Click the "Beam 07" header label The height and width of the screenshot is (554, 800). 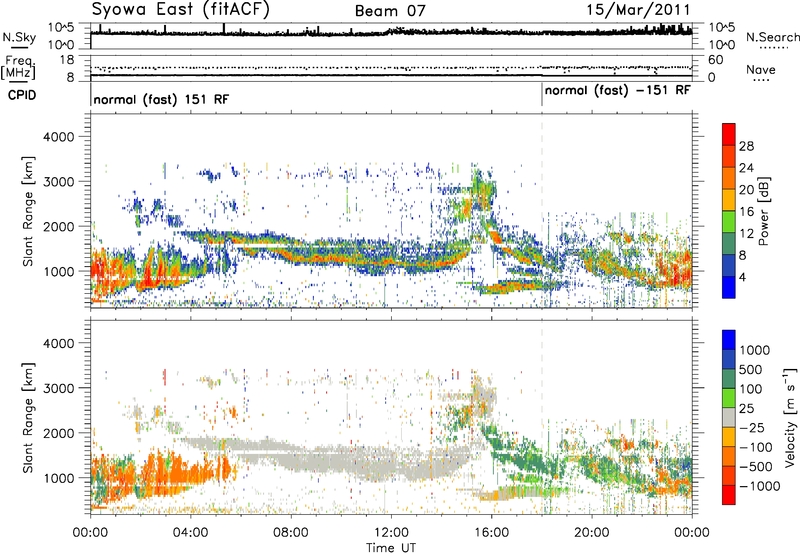click(x=390, y=11)
